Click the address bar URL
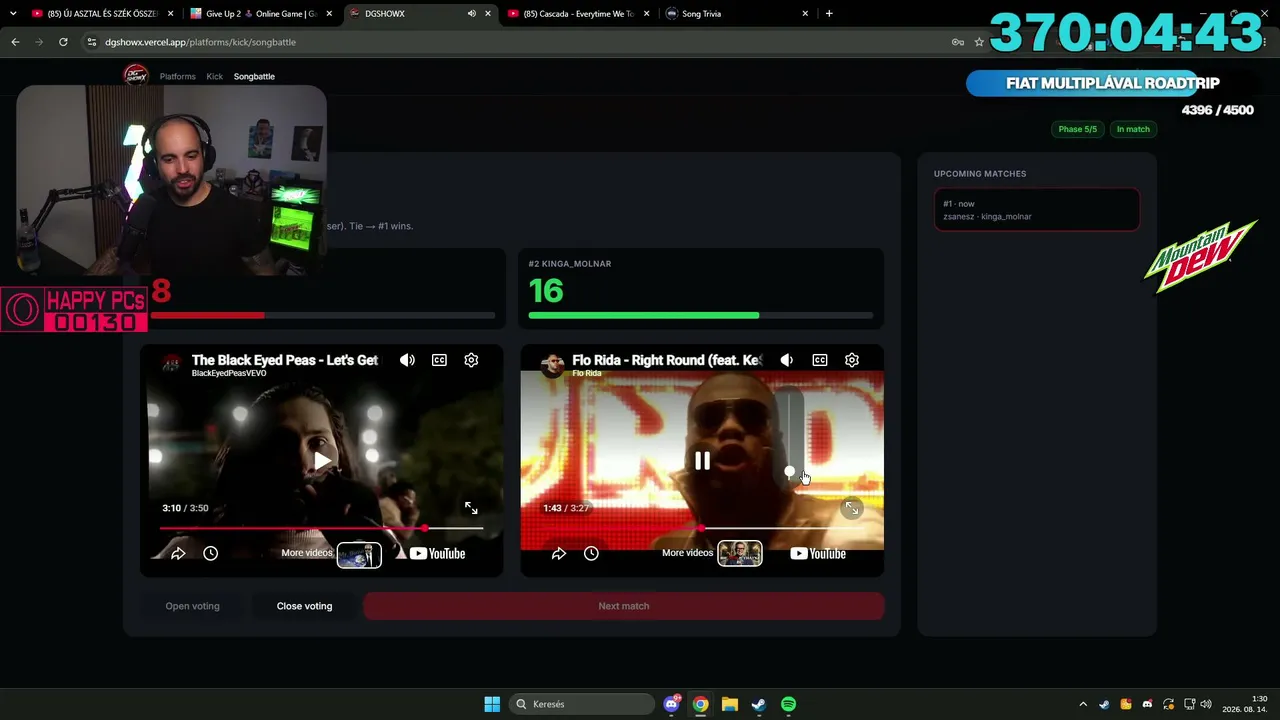The height and width of the screenshot is (720, 1280). click(x=200, y=42)
